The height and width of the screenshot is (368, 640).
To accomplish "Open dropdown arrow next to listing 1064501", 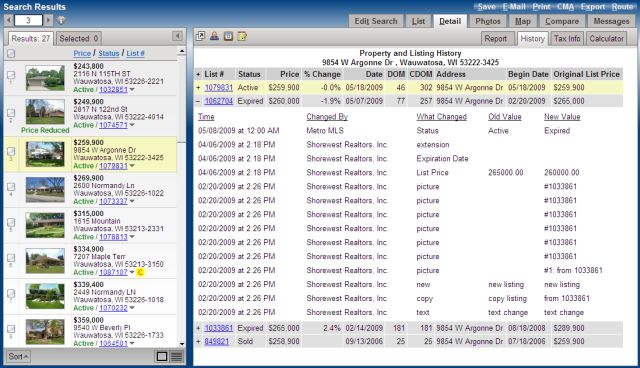I will coord(132,344).
